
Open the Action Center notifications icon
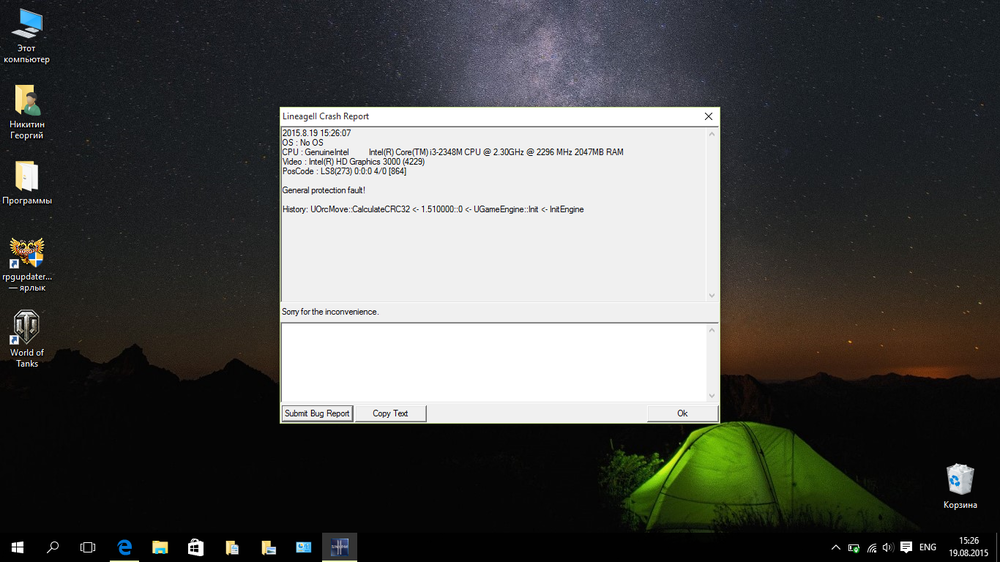[x=906, y=547]
